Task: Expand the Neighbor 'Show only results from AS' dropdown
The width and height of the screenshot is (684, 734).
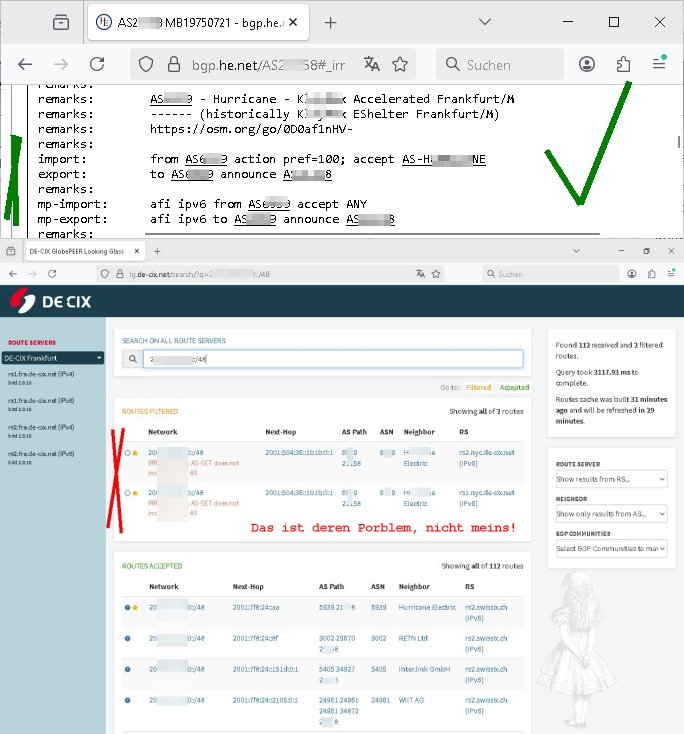Action: [613, 513]
